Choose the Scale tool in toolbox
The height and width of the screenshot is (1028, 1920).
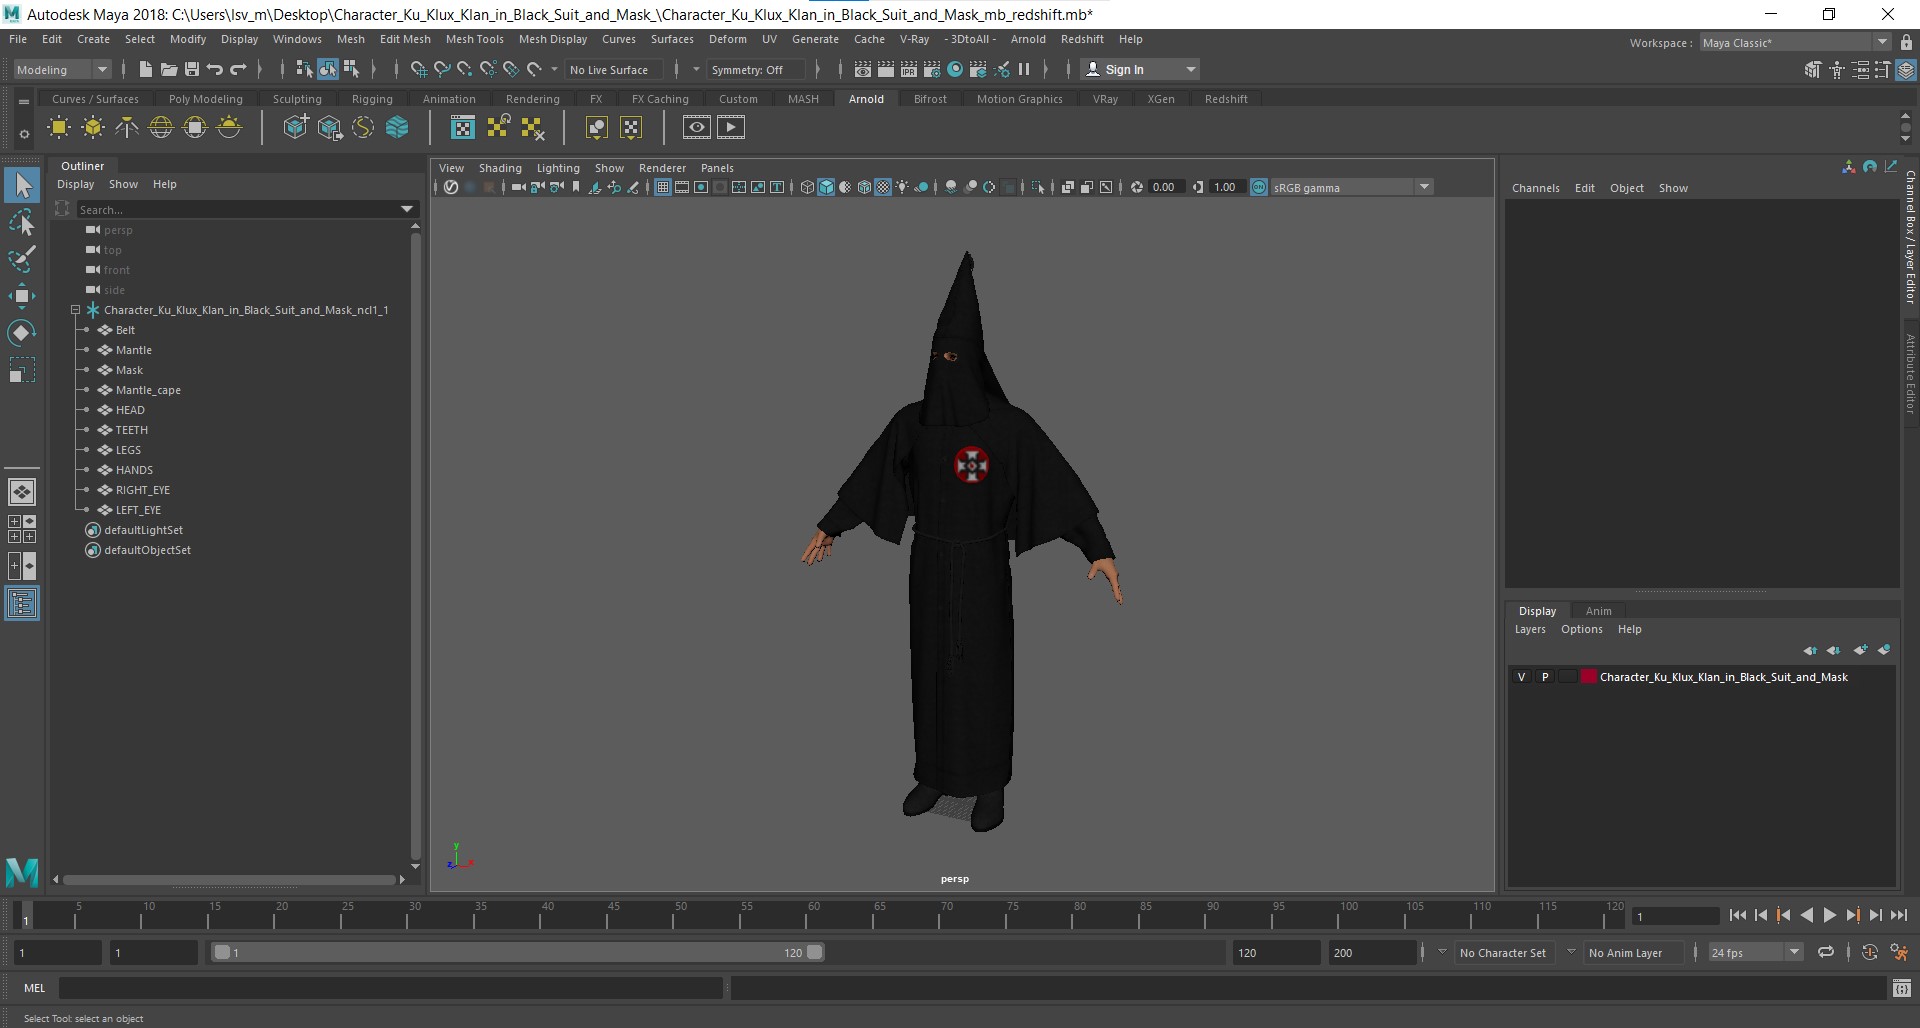coord(22,370)
